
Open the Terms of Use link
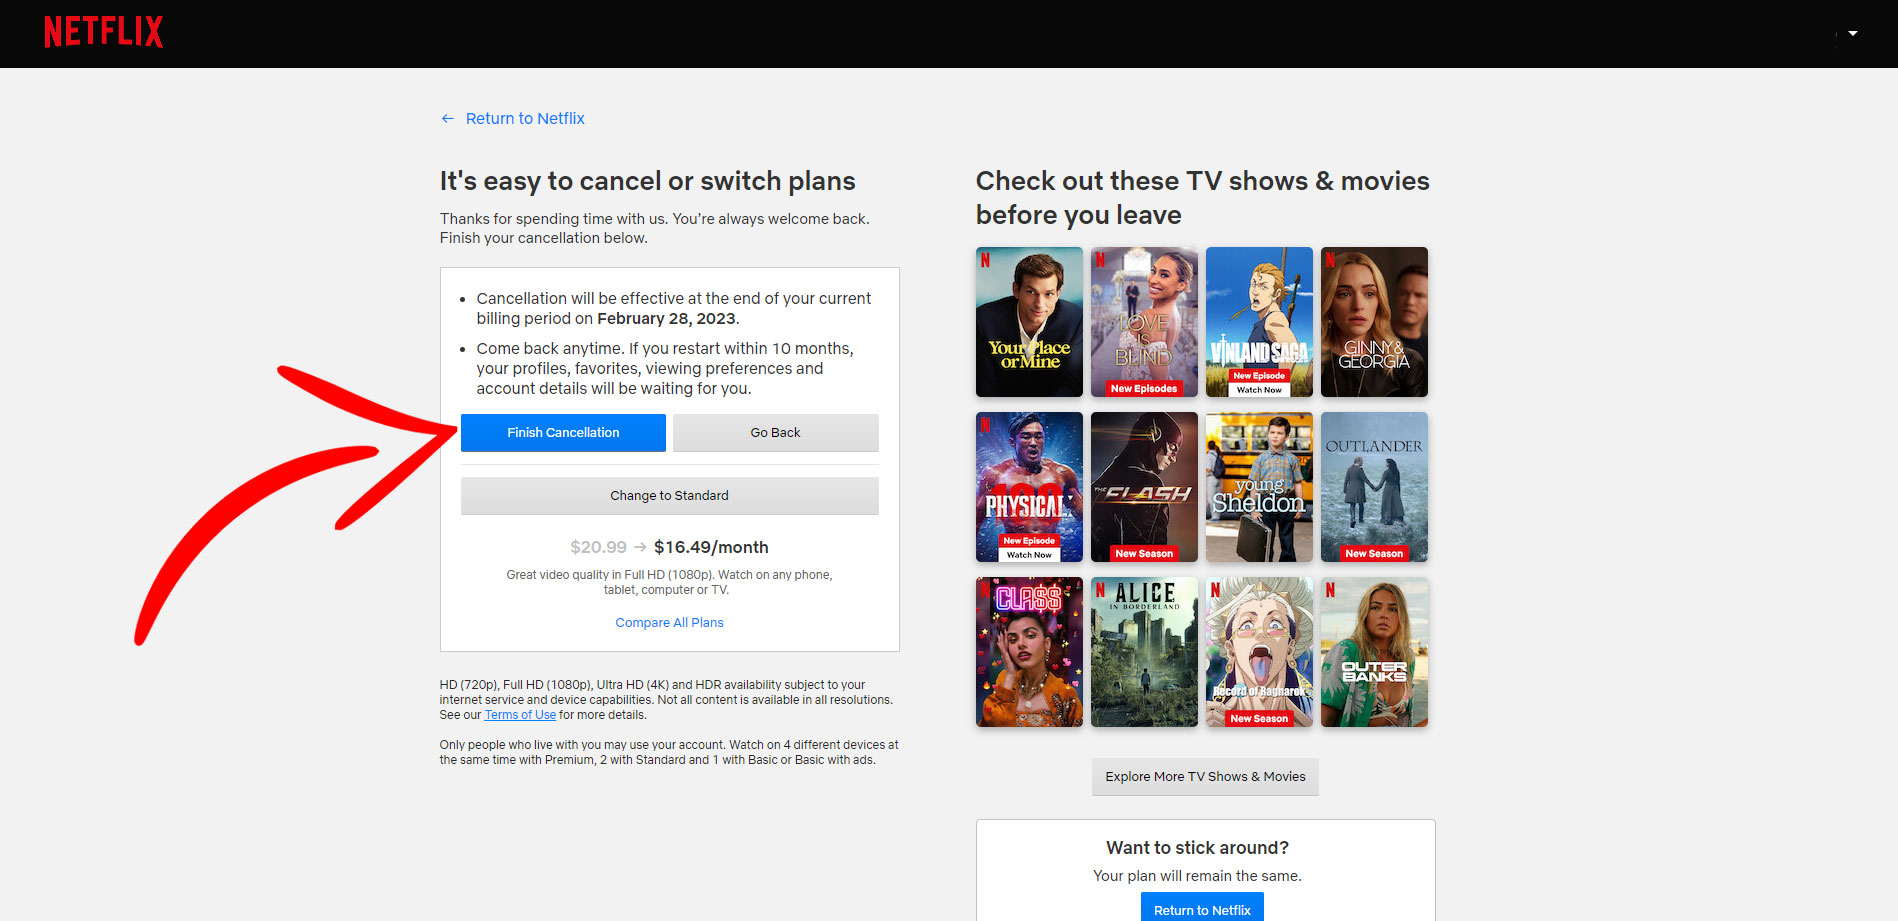(520, 715)
